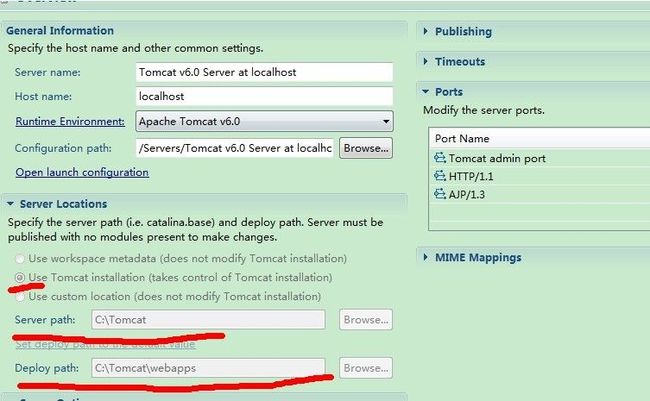This screenshot has height=401, width=650.
Task: Expand the MIME Mappings section
Action: point(425,257)
